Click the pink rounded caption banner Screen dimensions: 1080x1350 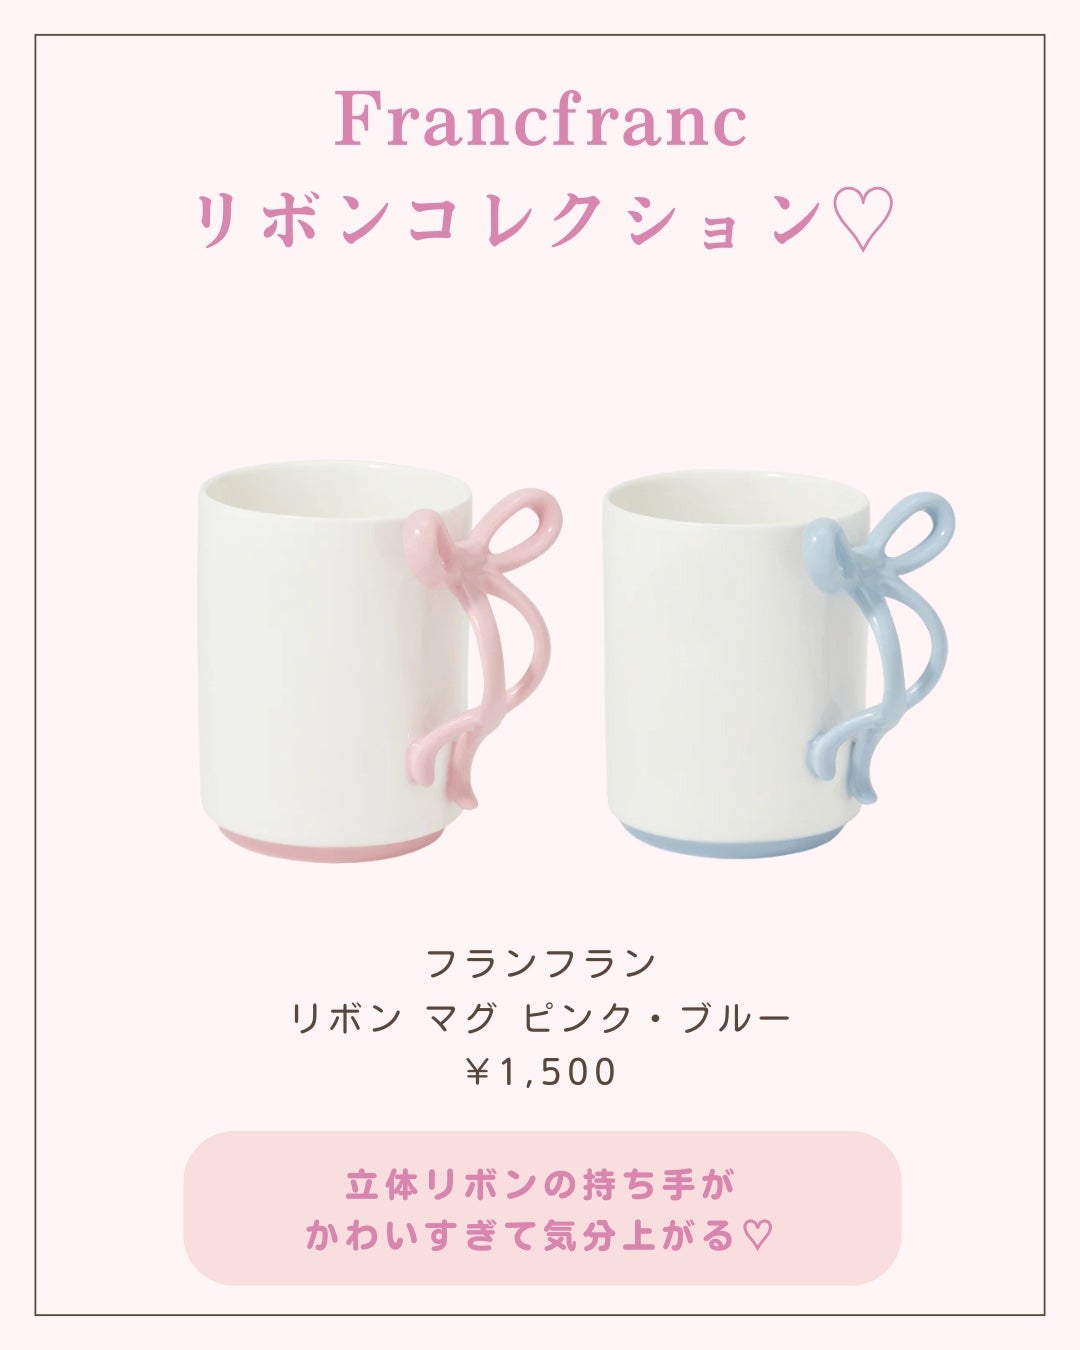click(x=542, y=1208)
